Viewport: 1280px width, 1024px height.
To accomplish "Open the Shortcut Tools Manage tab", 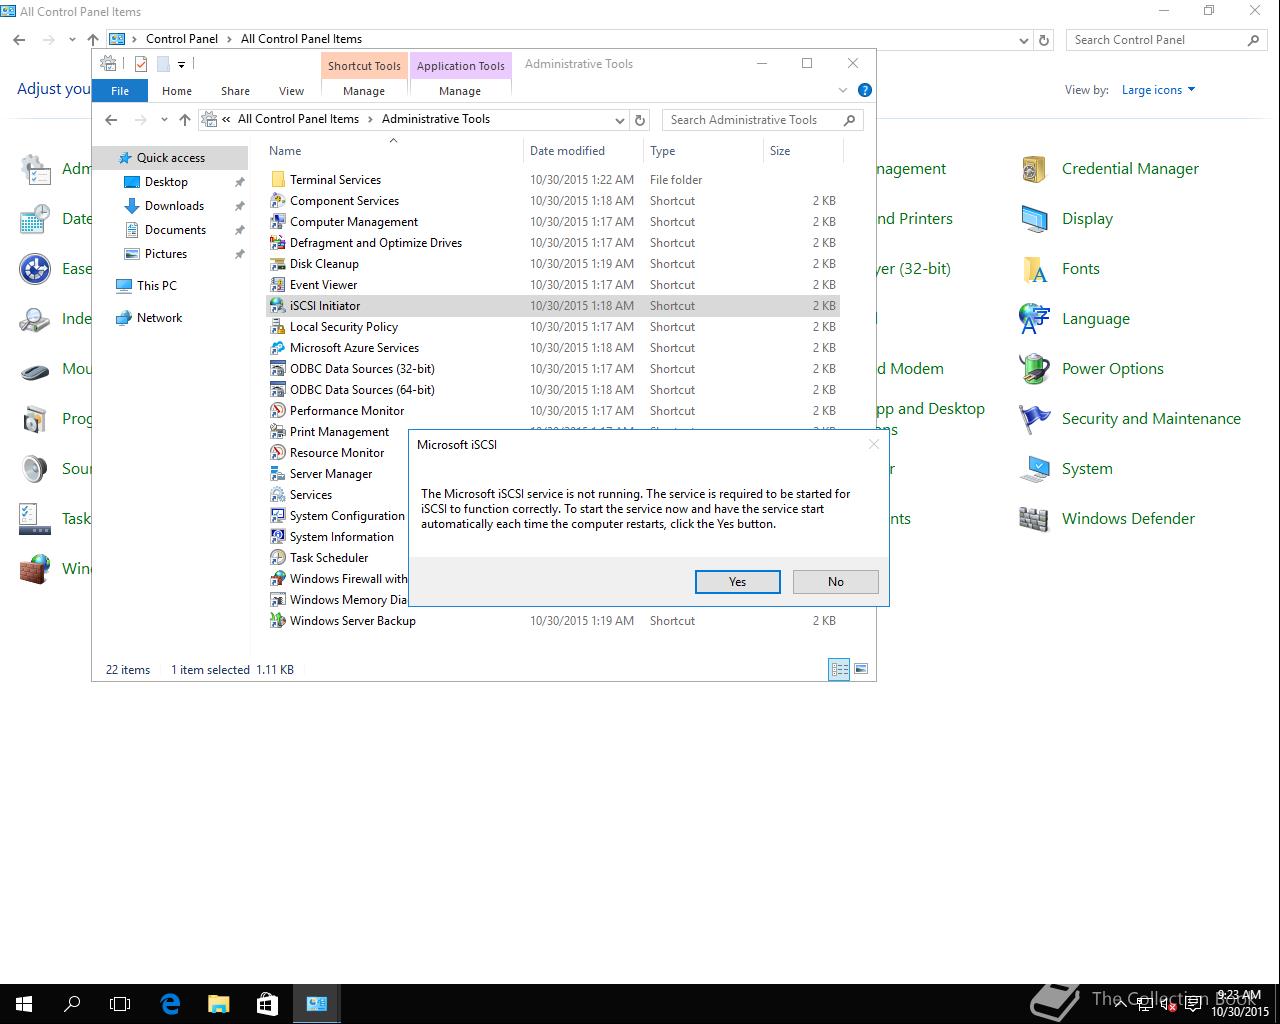I will point(364,91).
